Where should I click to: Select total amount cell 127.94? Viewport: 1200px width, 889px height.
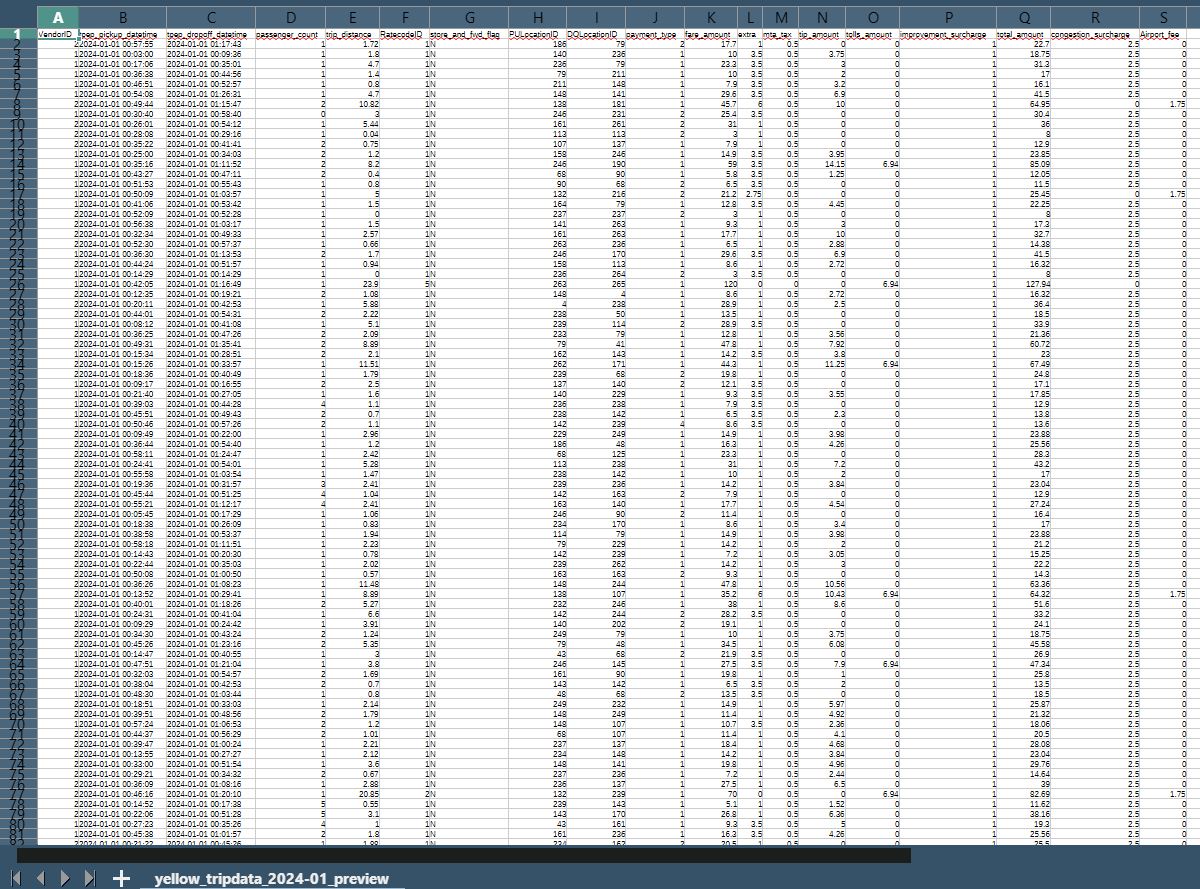pos(1024,282)
